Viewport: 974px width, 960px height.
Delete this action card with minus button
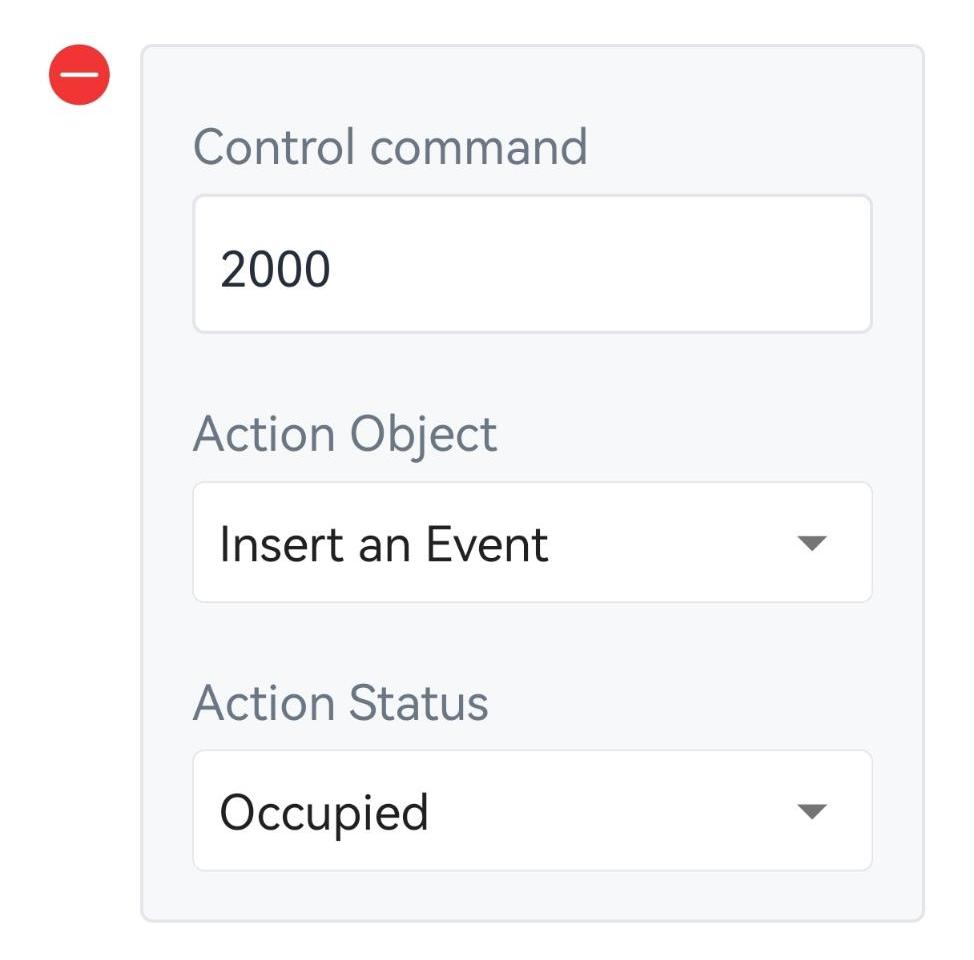[79, 75]
